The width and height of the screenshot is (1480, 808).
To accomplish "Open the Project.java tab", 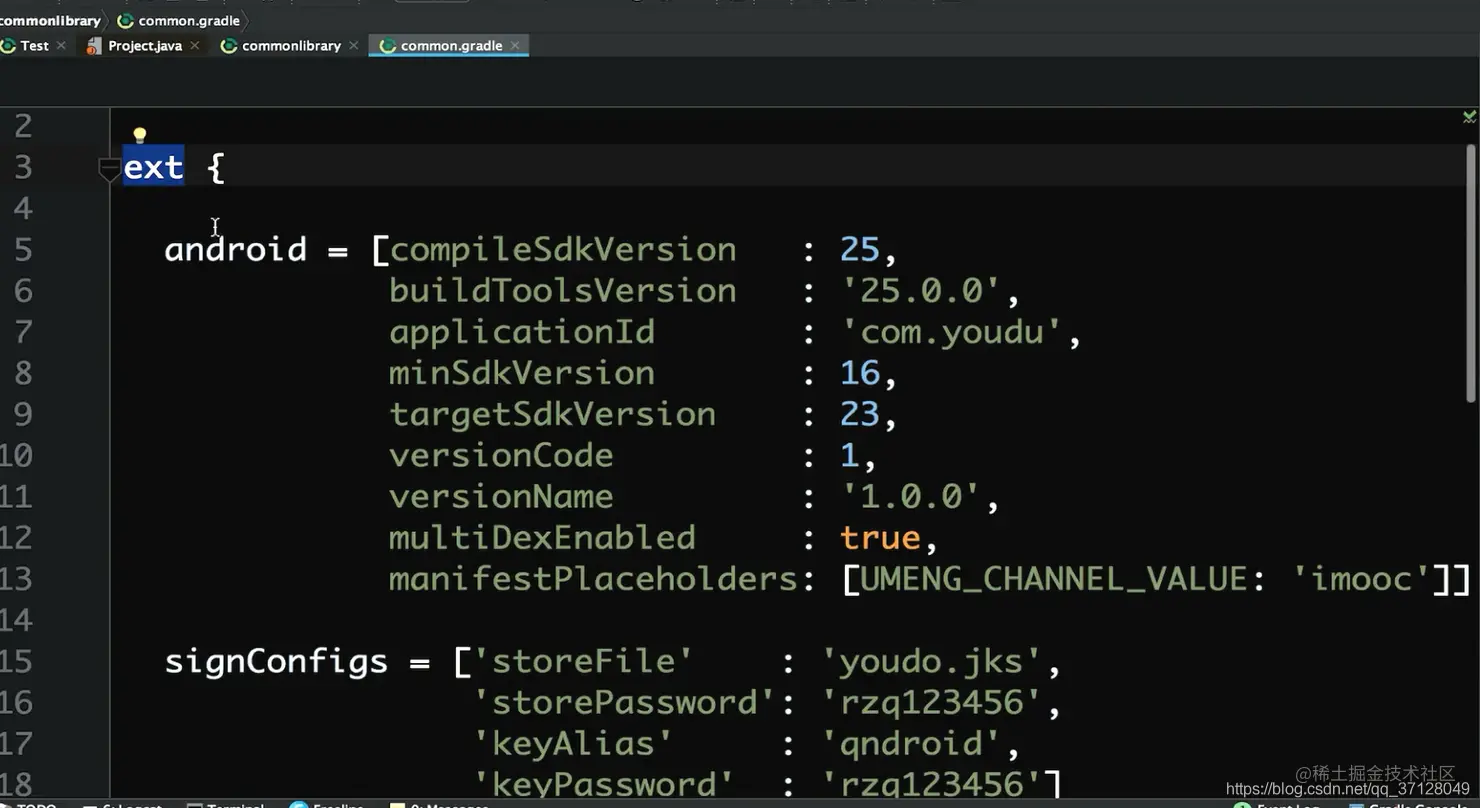I will 145,46.
